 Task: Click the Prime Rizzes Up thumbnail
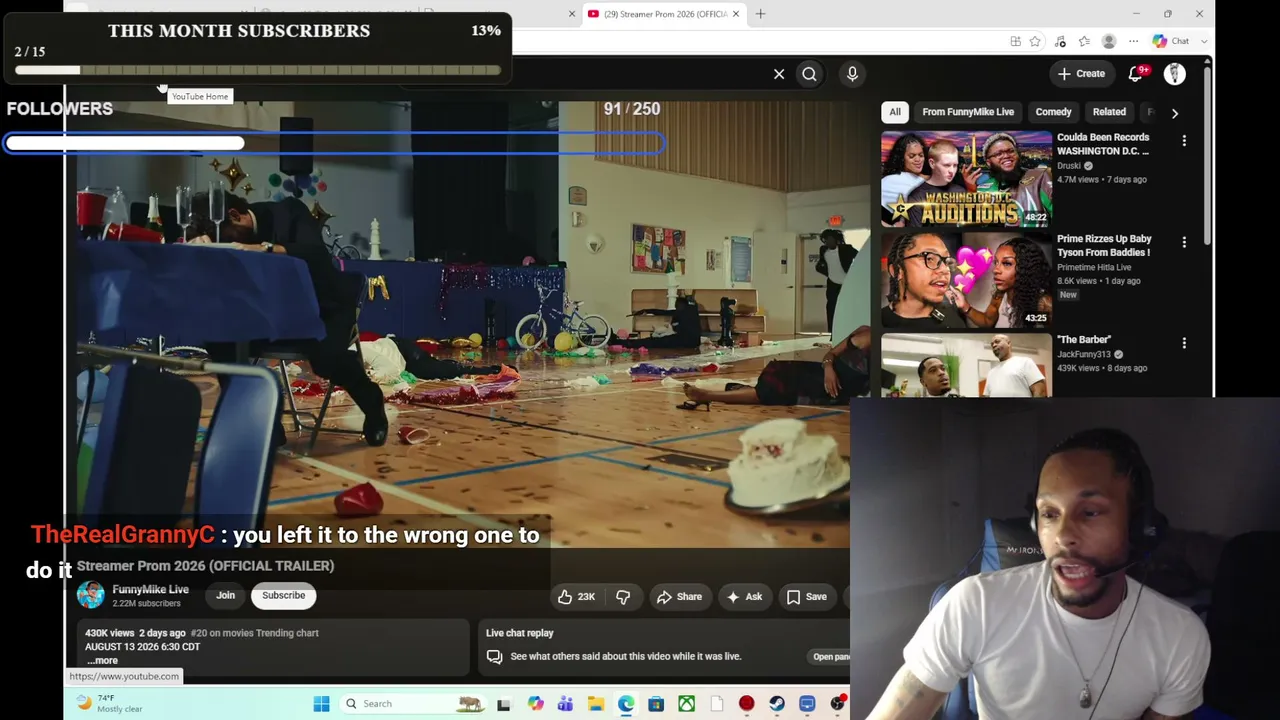(x=966, y=281)
